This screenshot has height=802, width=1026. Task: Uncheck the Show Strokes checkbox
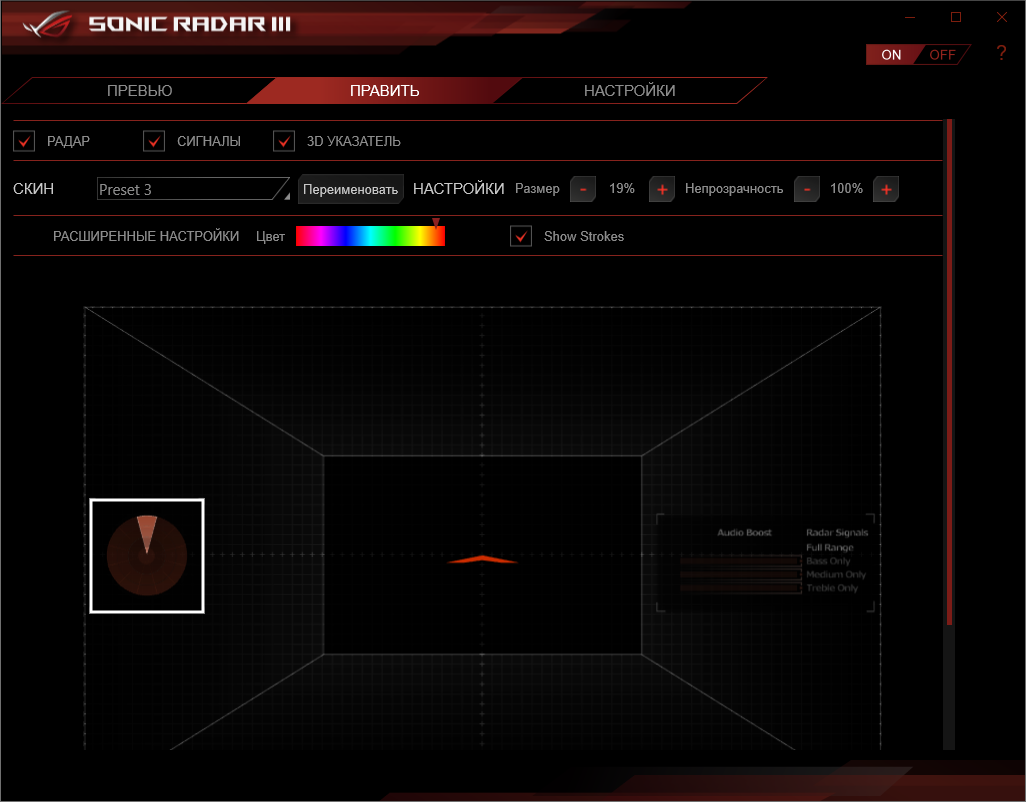click(x=521, y=236)
